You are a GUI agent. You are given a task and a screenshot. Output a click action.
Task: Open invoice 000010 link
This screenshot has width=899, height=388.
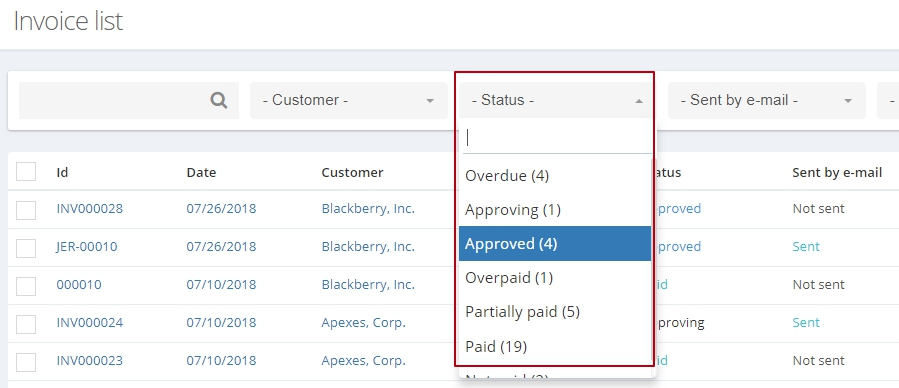[x=79, y=284]
